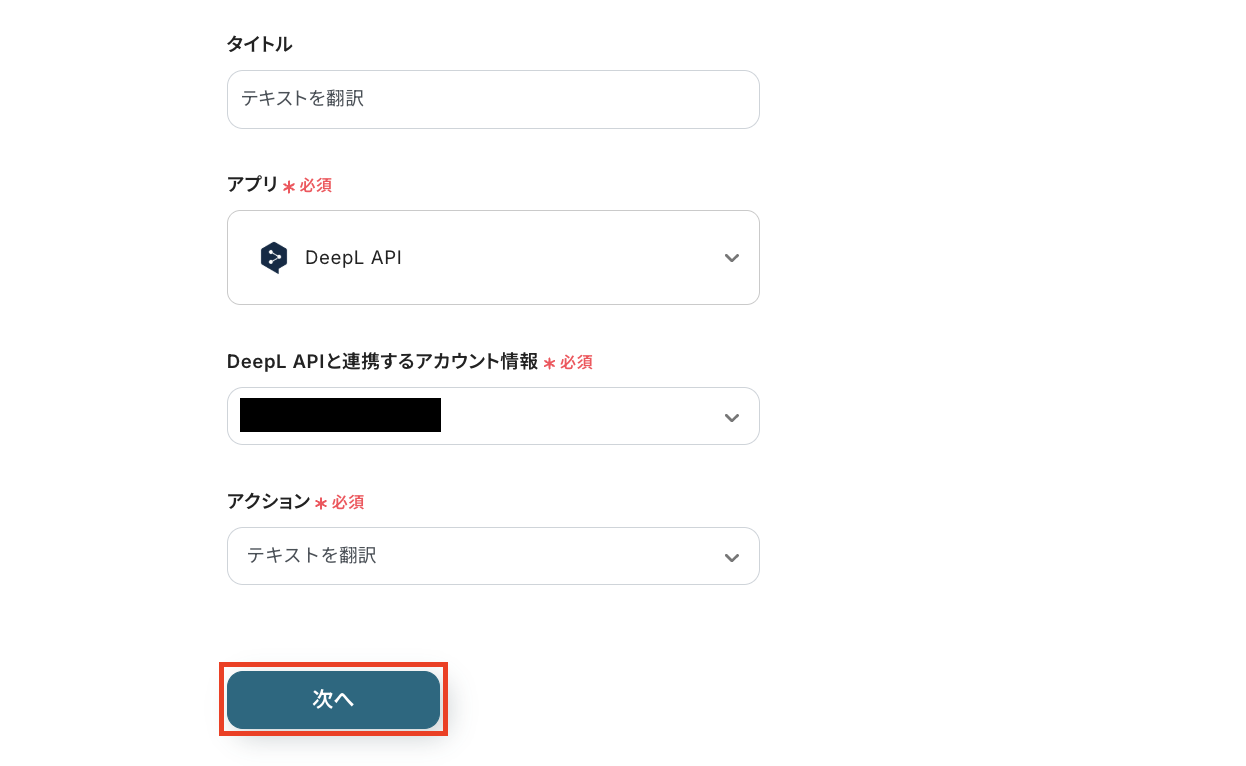Select the DeepL API app entry
Image resolution: width=1246 pixels, height=766 pixels.
493,257
